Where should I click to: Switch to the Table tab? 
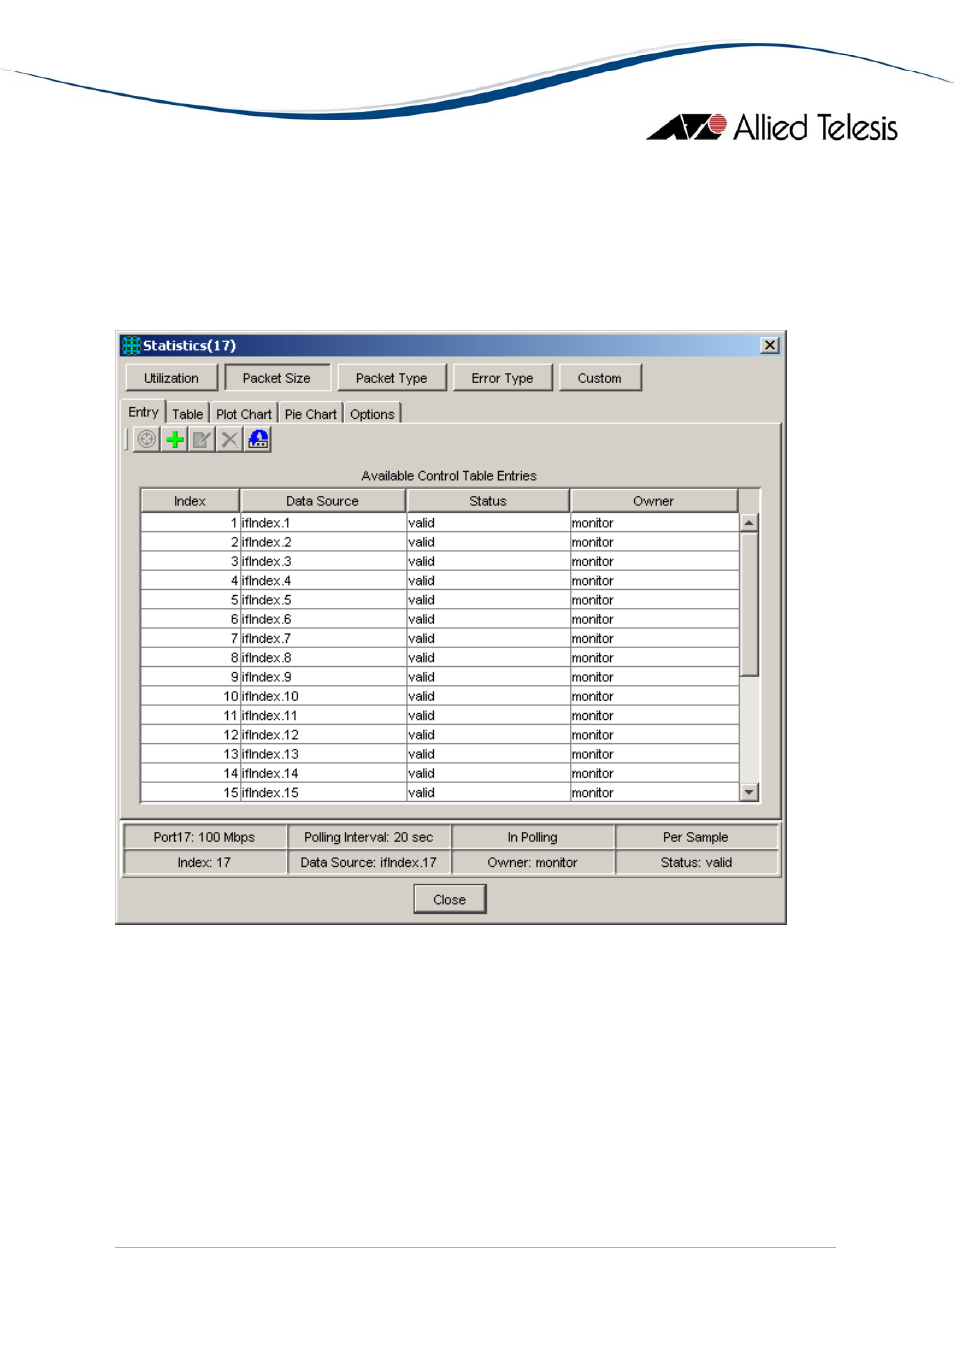188,414
